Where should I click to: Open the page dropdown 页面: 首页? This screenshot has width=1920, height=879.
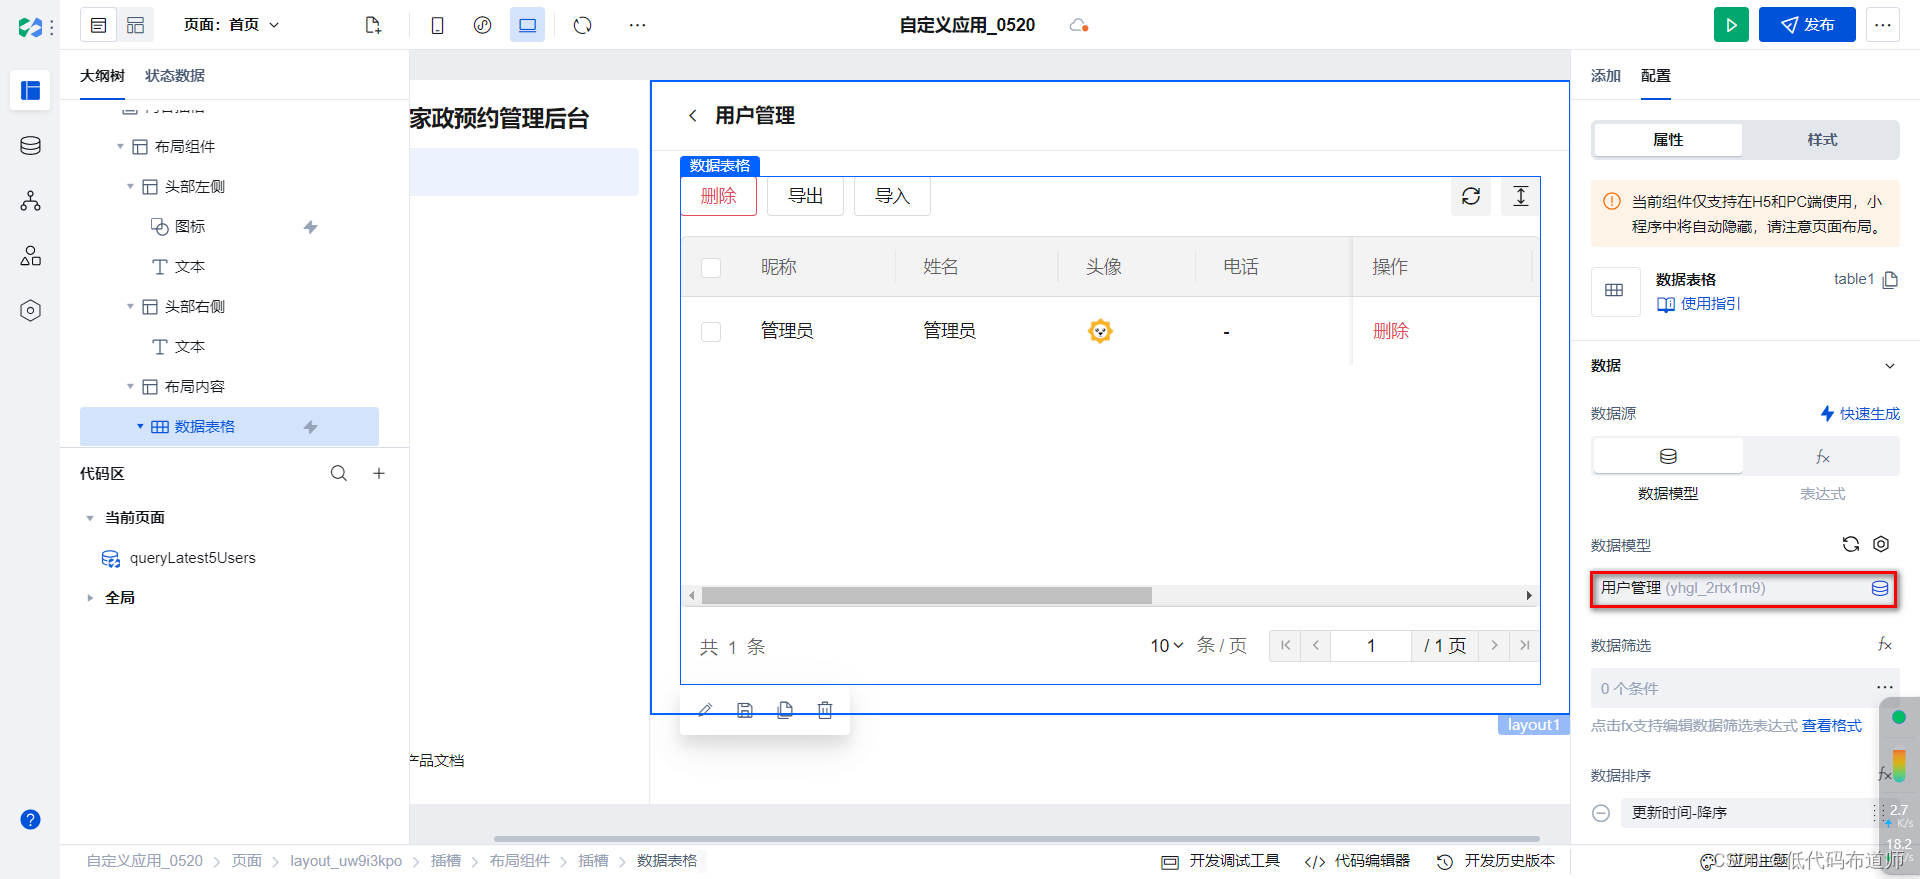pyautogui.click(x=231, y=25)
